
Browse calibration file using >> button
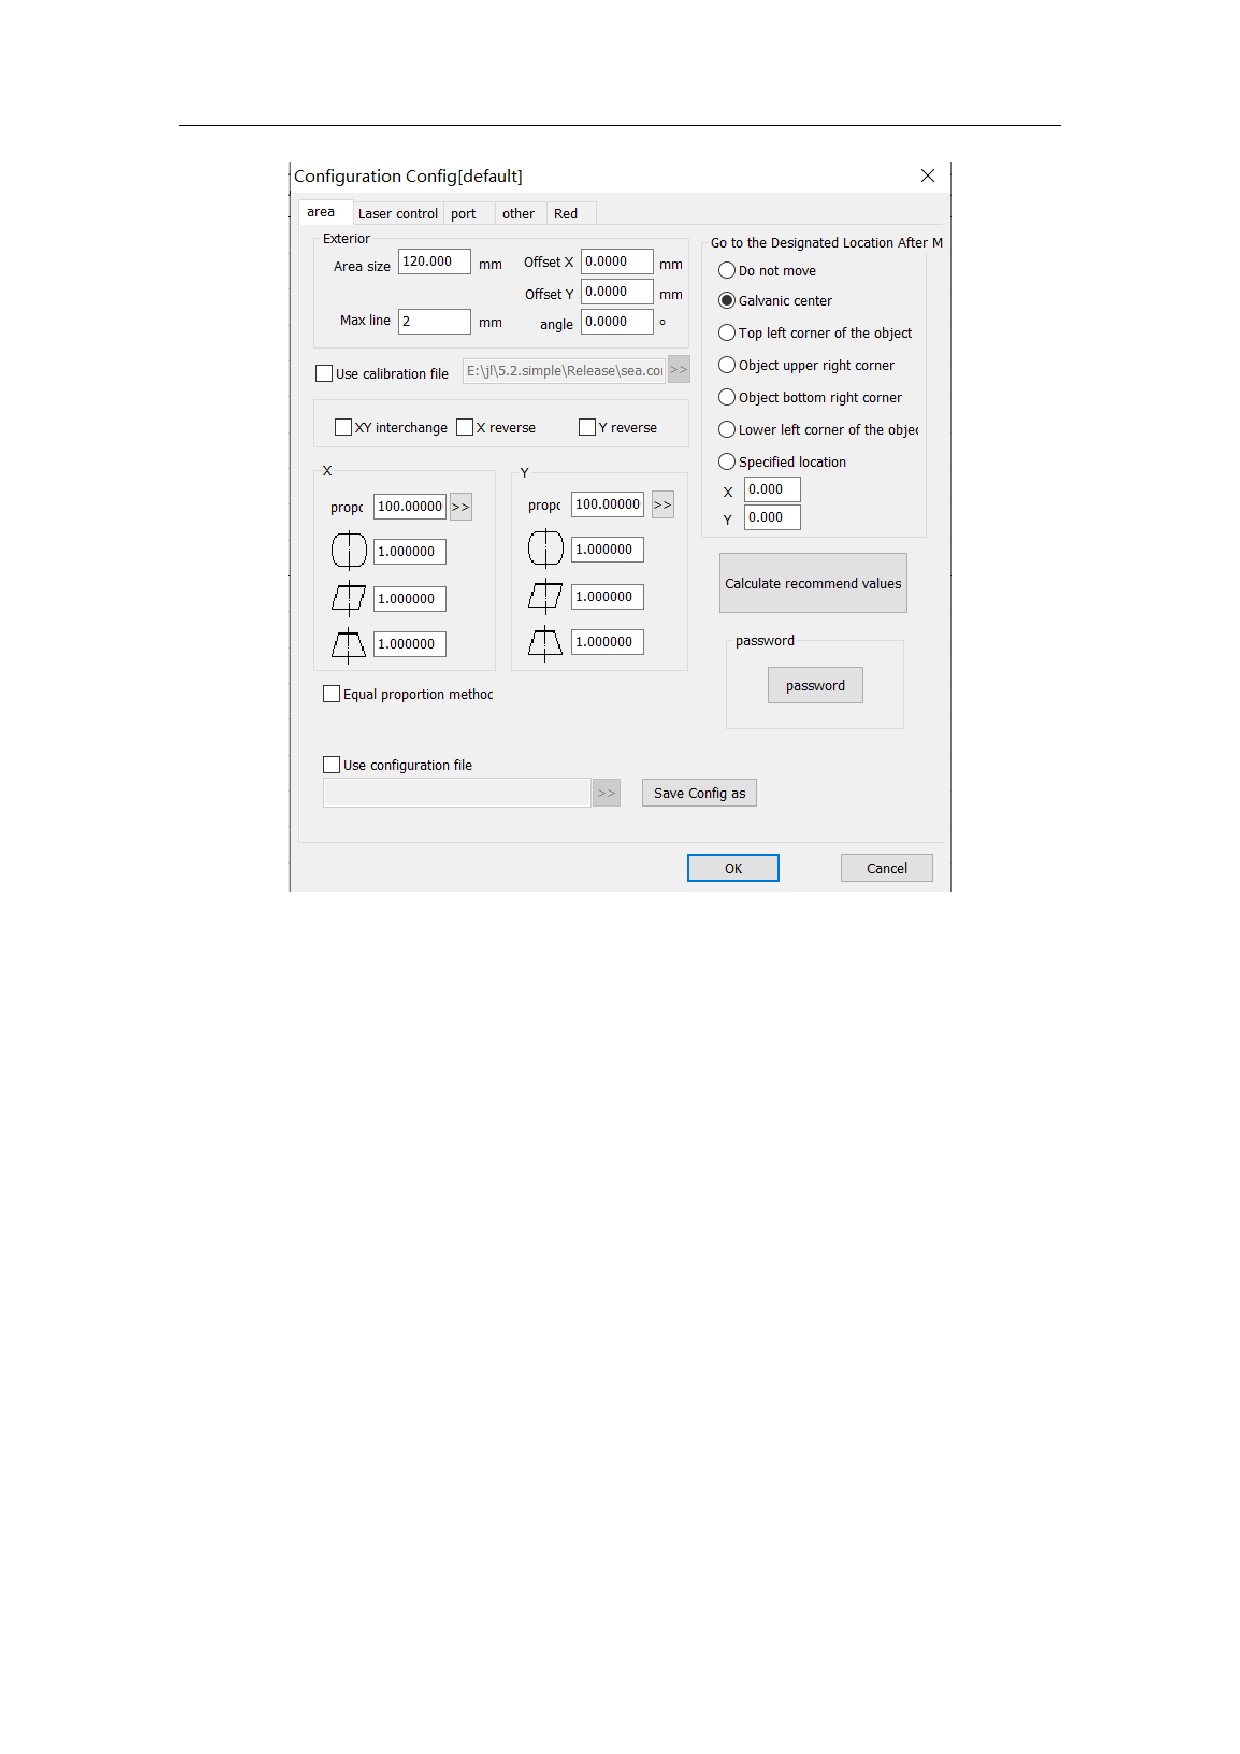678,370
